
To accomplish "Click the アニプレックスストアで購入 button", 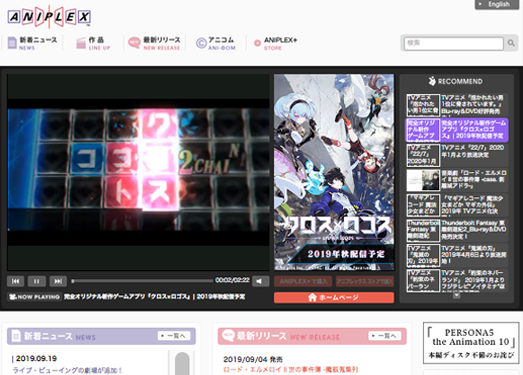I will 365,281.
